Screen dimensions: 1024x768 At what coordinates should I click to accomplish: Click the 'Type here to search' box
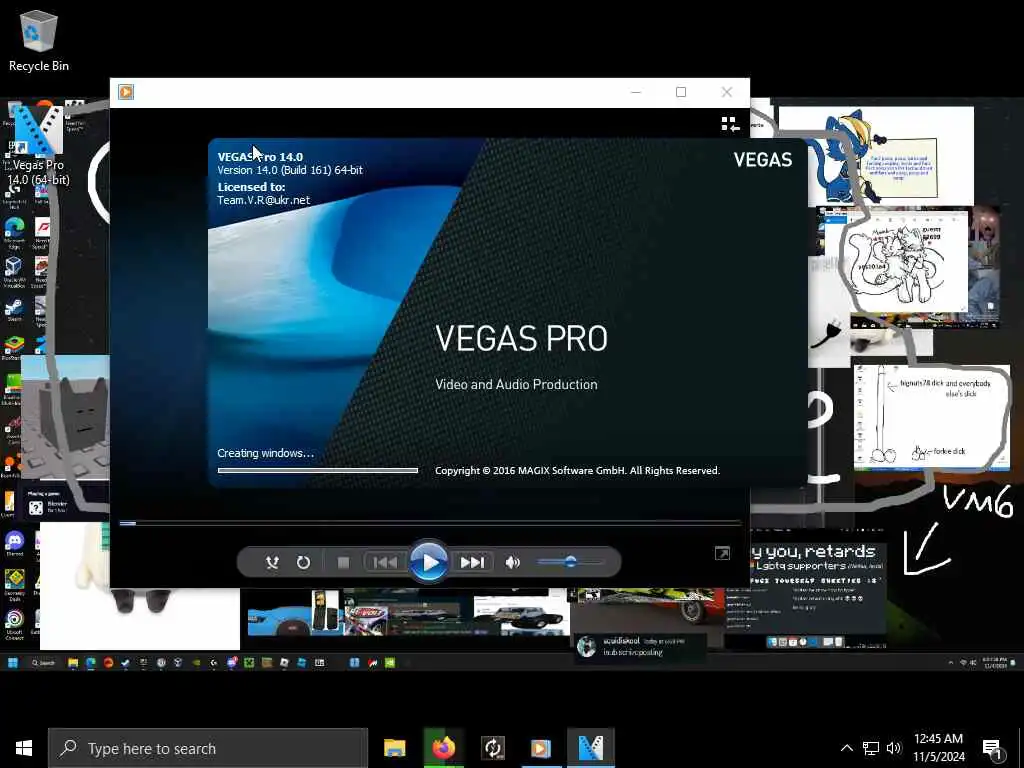(x=208, y=748)
